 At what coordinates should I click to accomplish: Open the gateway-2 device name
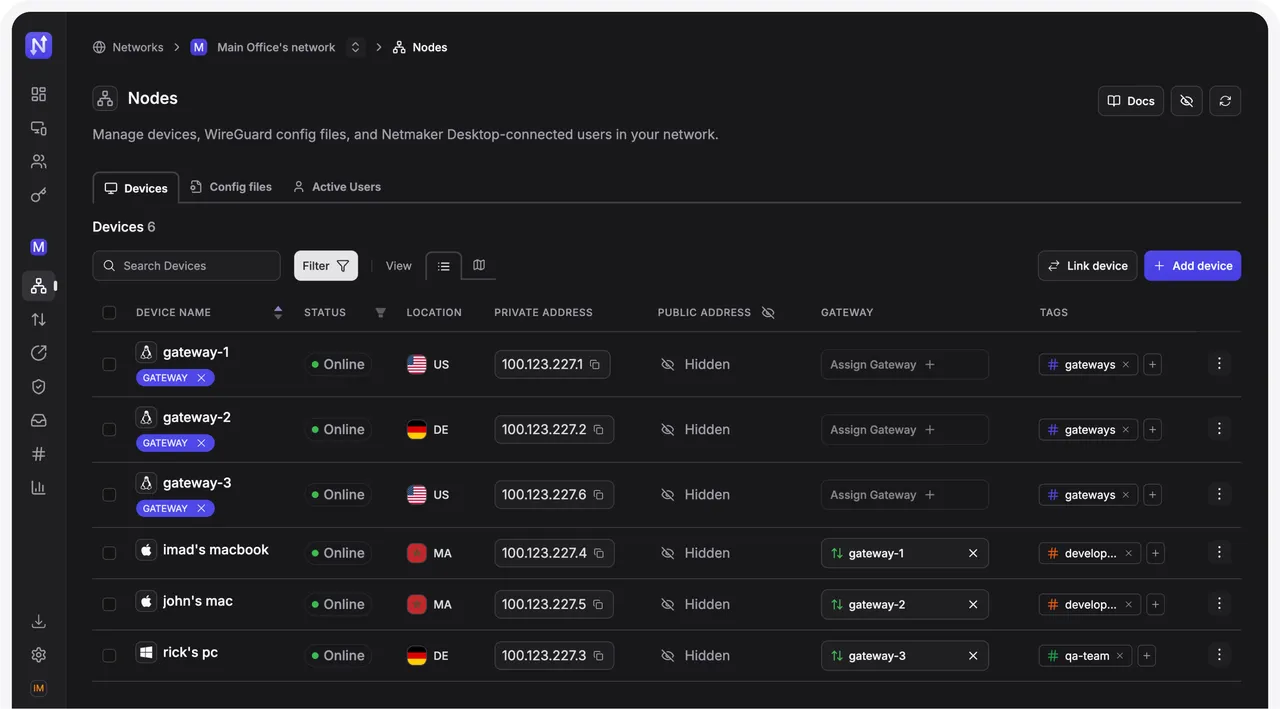[x=197, y=417]
